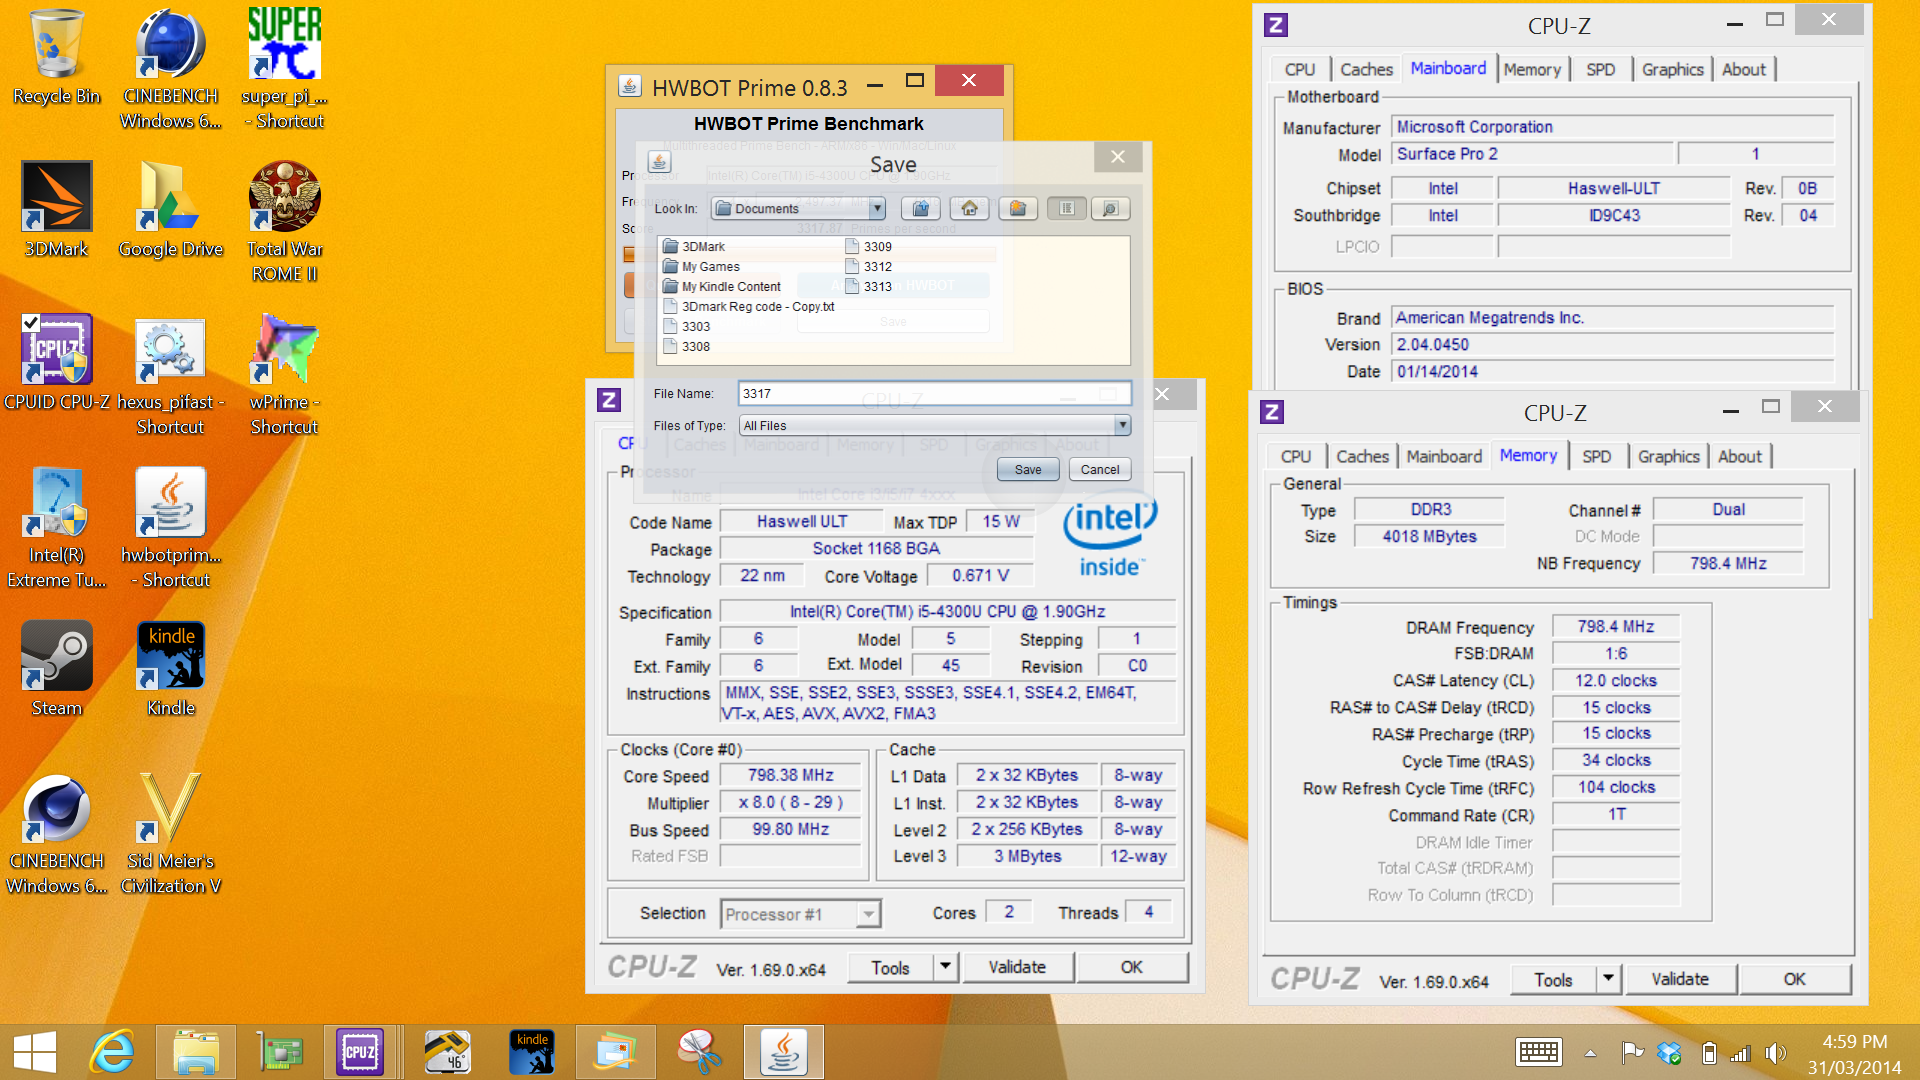Open Caches tab in Memory CPU-Z window

pos(1362,456)
